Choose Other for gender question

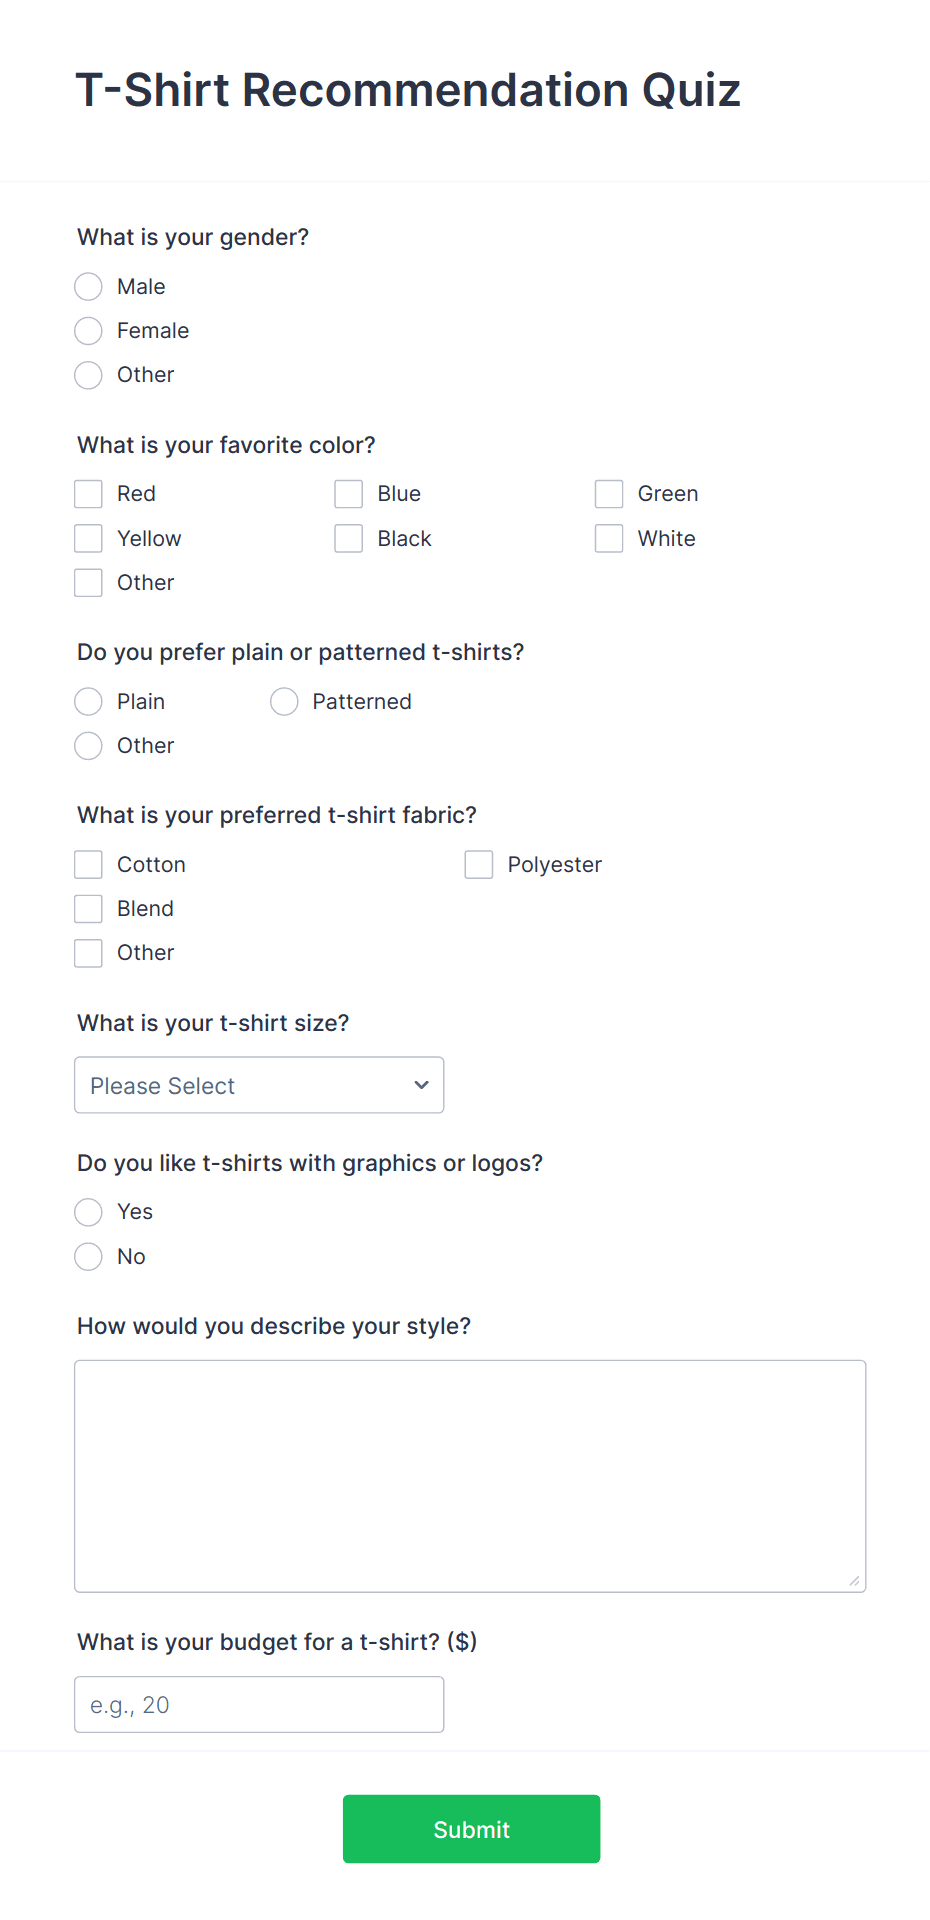88,375
